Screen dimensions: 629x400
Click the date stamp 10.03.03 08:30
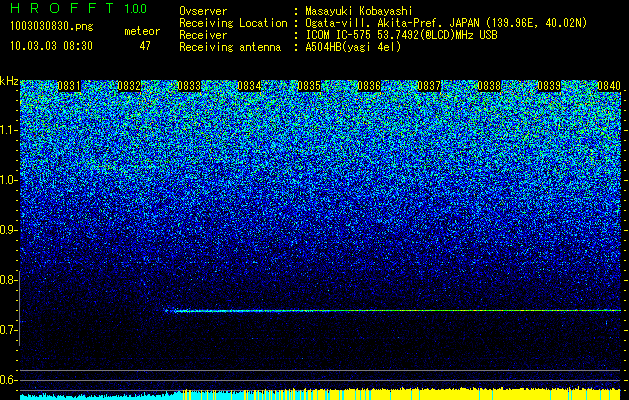[51, 46]
